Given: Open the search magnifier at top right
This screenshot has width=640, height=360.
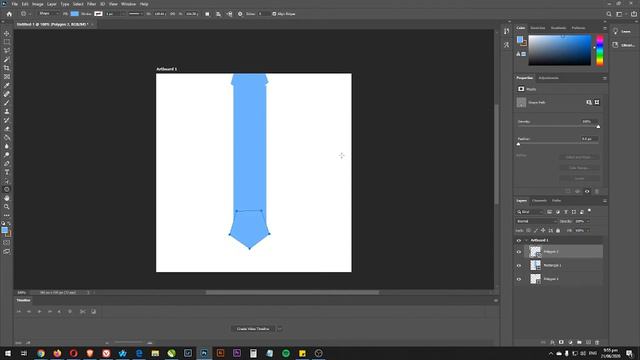Looking at the screenshot, I should point(609,14).
